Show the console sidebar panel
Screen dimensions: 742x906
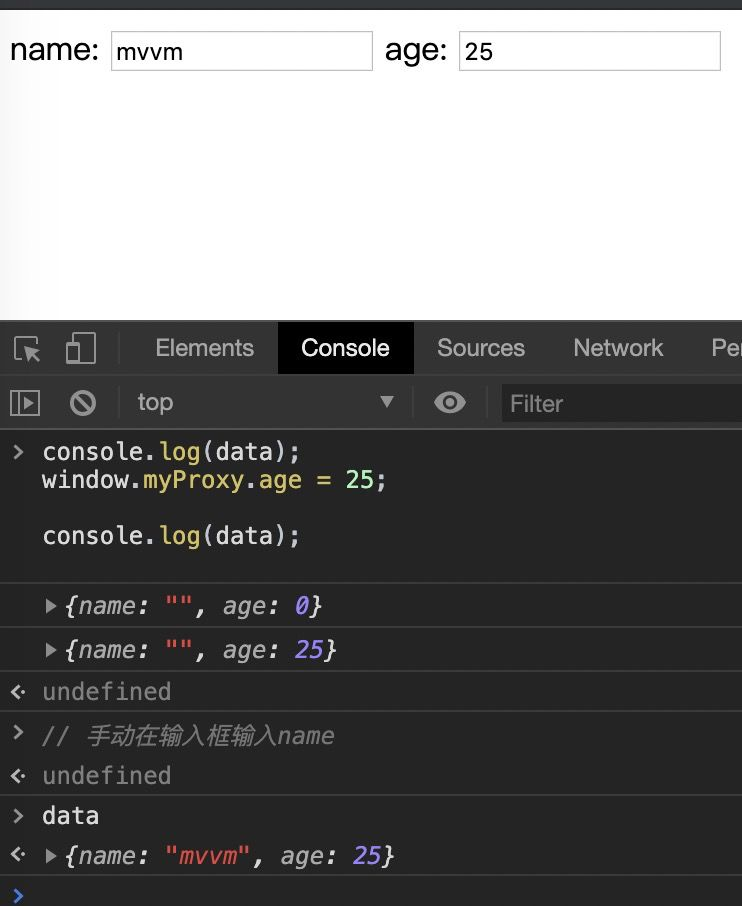pos(25,403)
